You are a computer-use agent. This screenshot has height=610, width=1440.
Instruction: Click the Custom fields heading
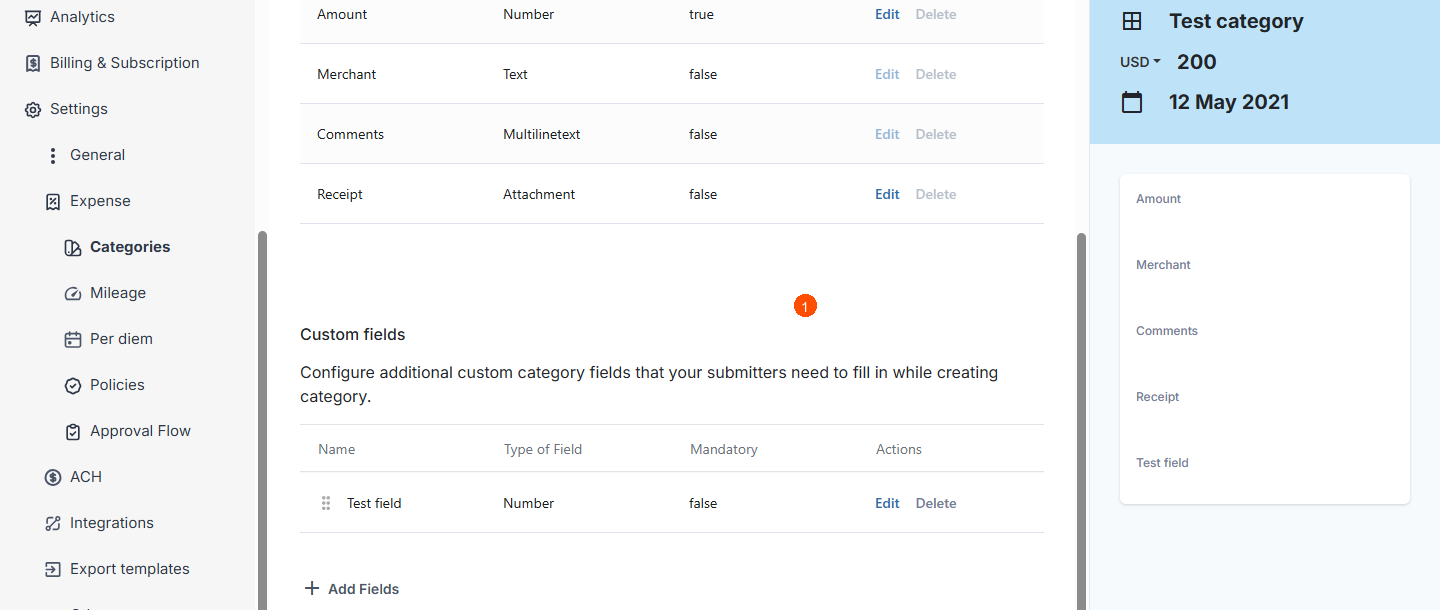353,334
